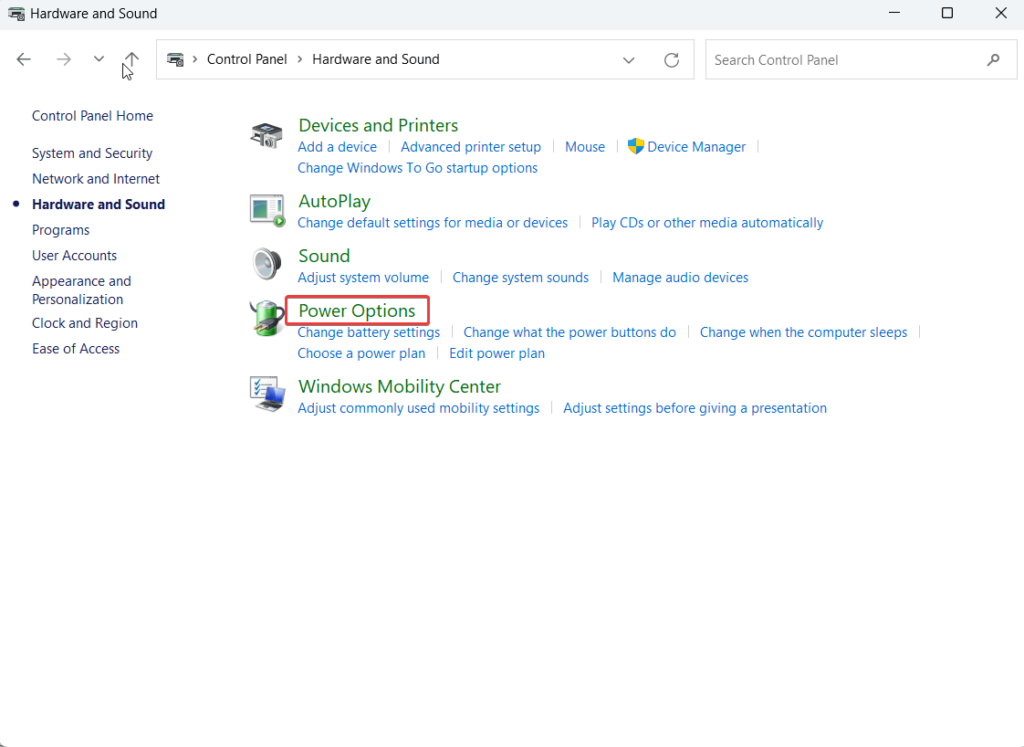The image size is (1024, 747).
Task: Expand chevron after Control Panel breadcrumb
Action: tap(300, 60)
